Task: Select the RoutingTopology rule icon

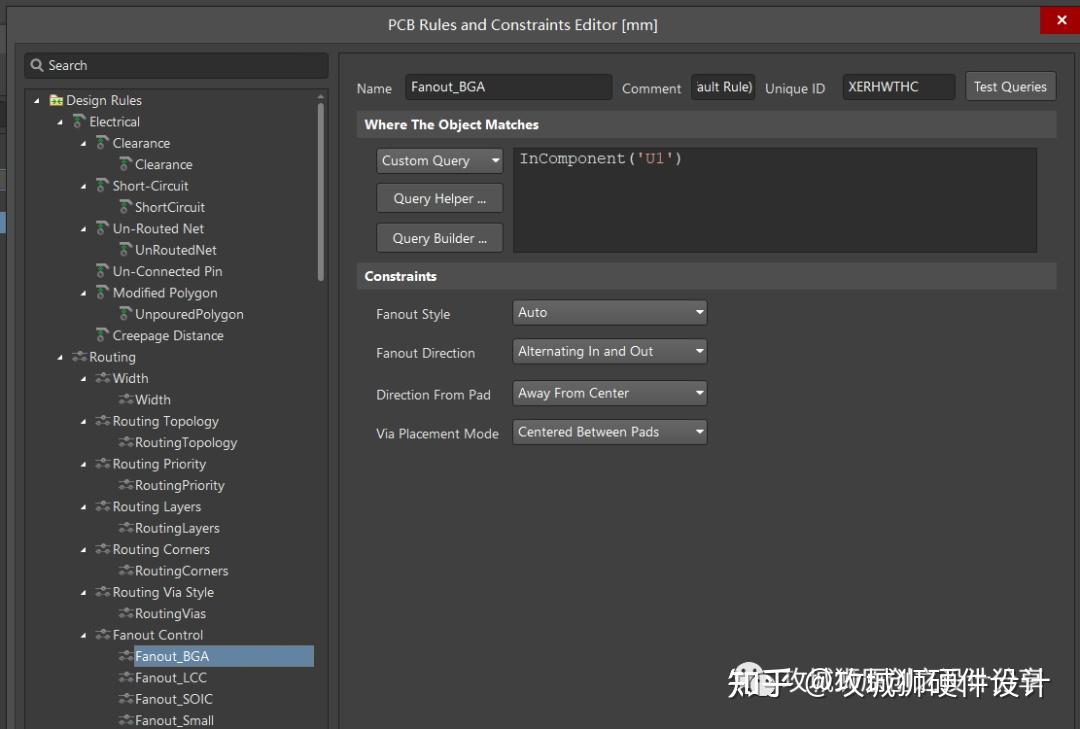Action: click(x=125, y=442)
